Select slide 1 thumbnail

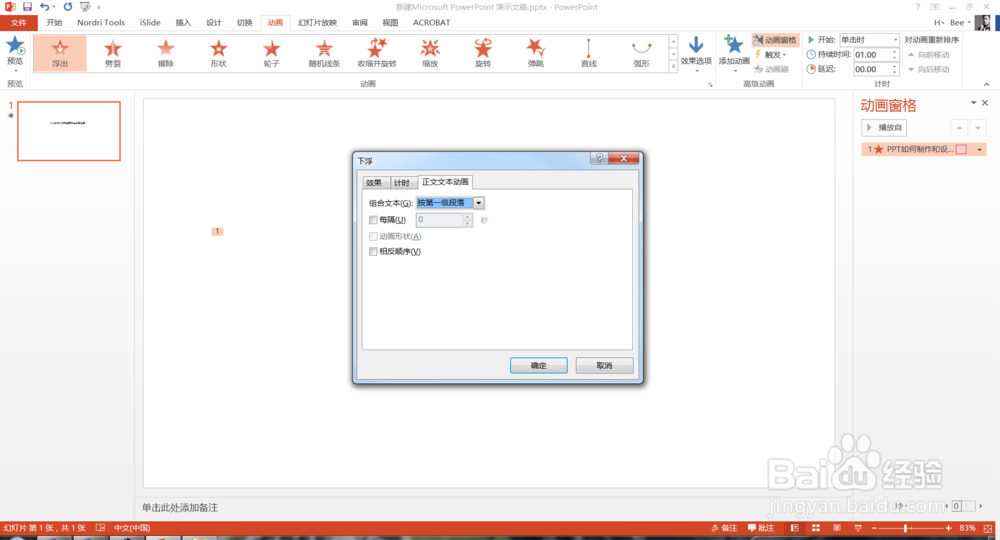pos(69,131)
